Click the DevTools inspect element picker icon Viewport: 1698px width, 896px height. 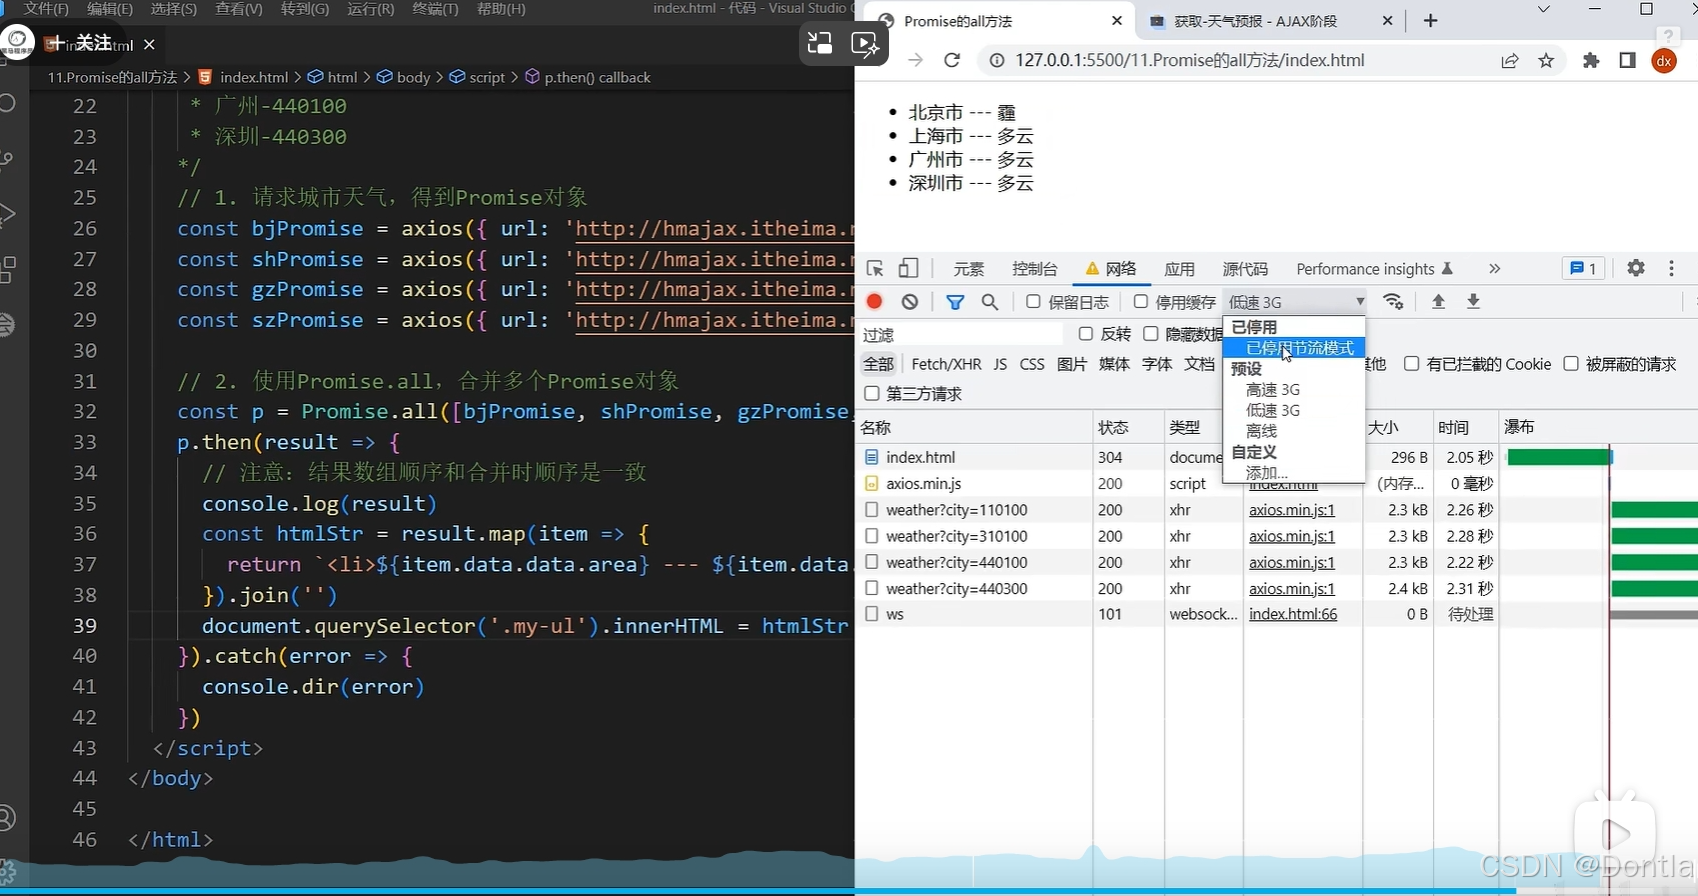(x=875, y=269)
